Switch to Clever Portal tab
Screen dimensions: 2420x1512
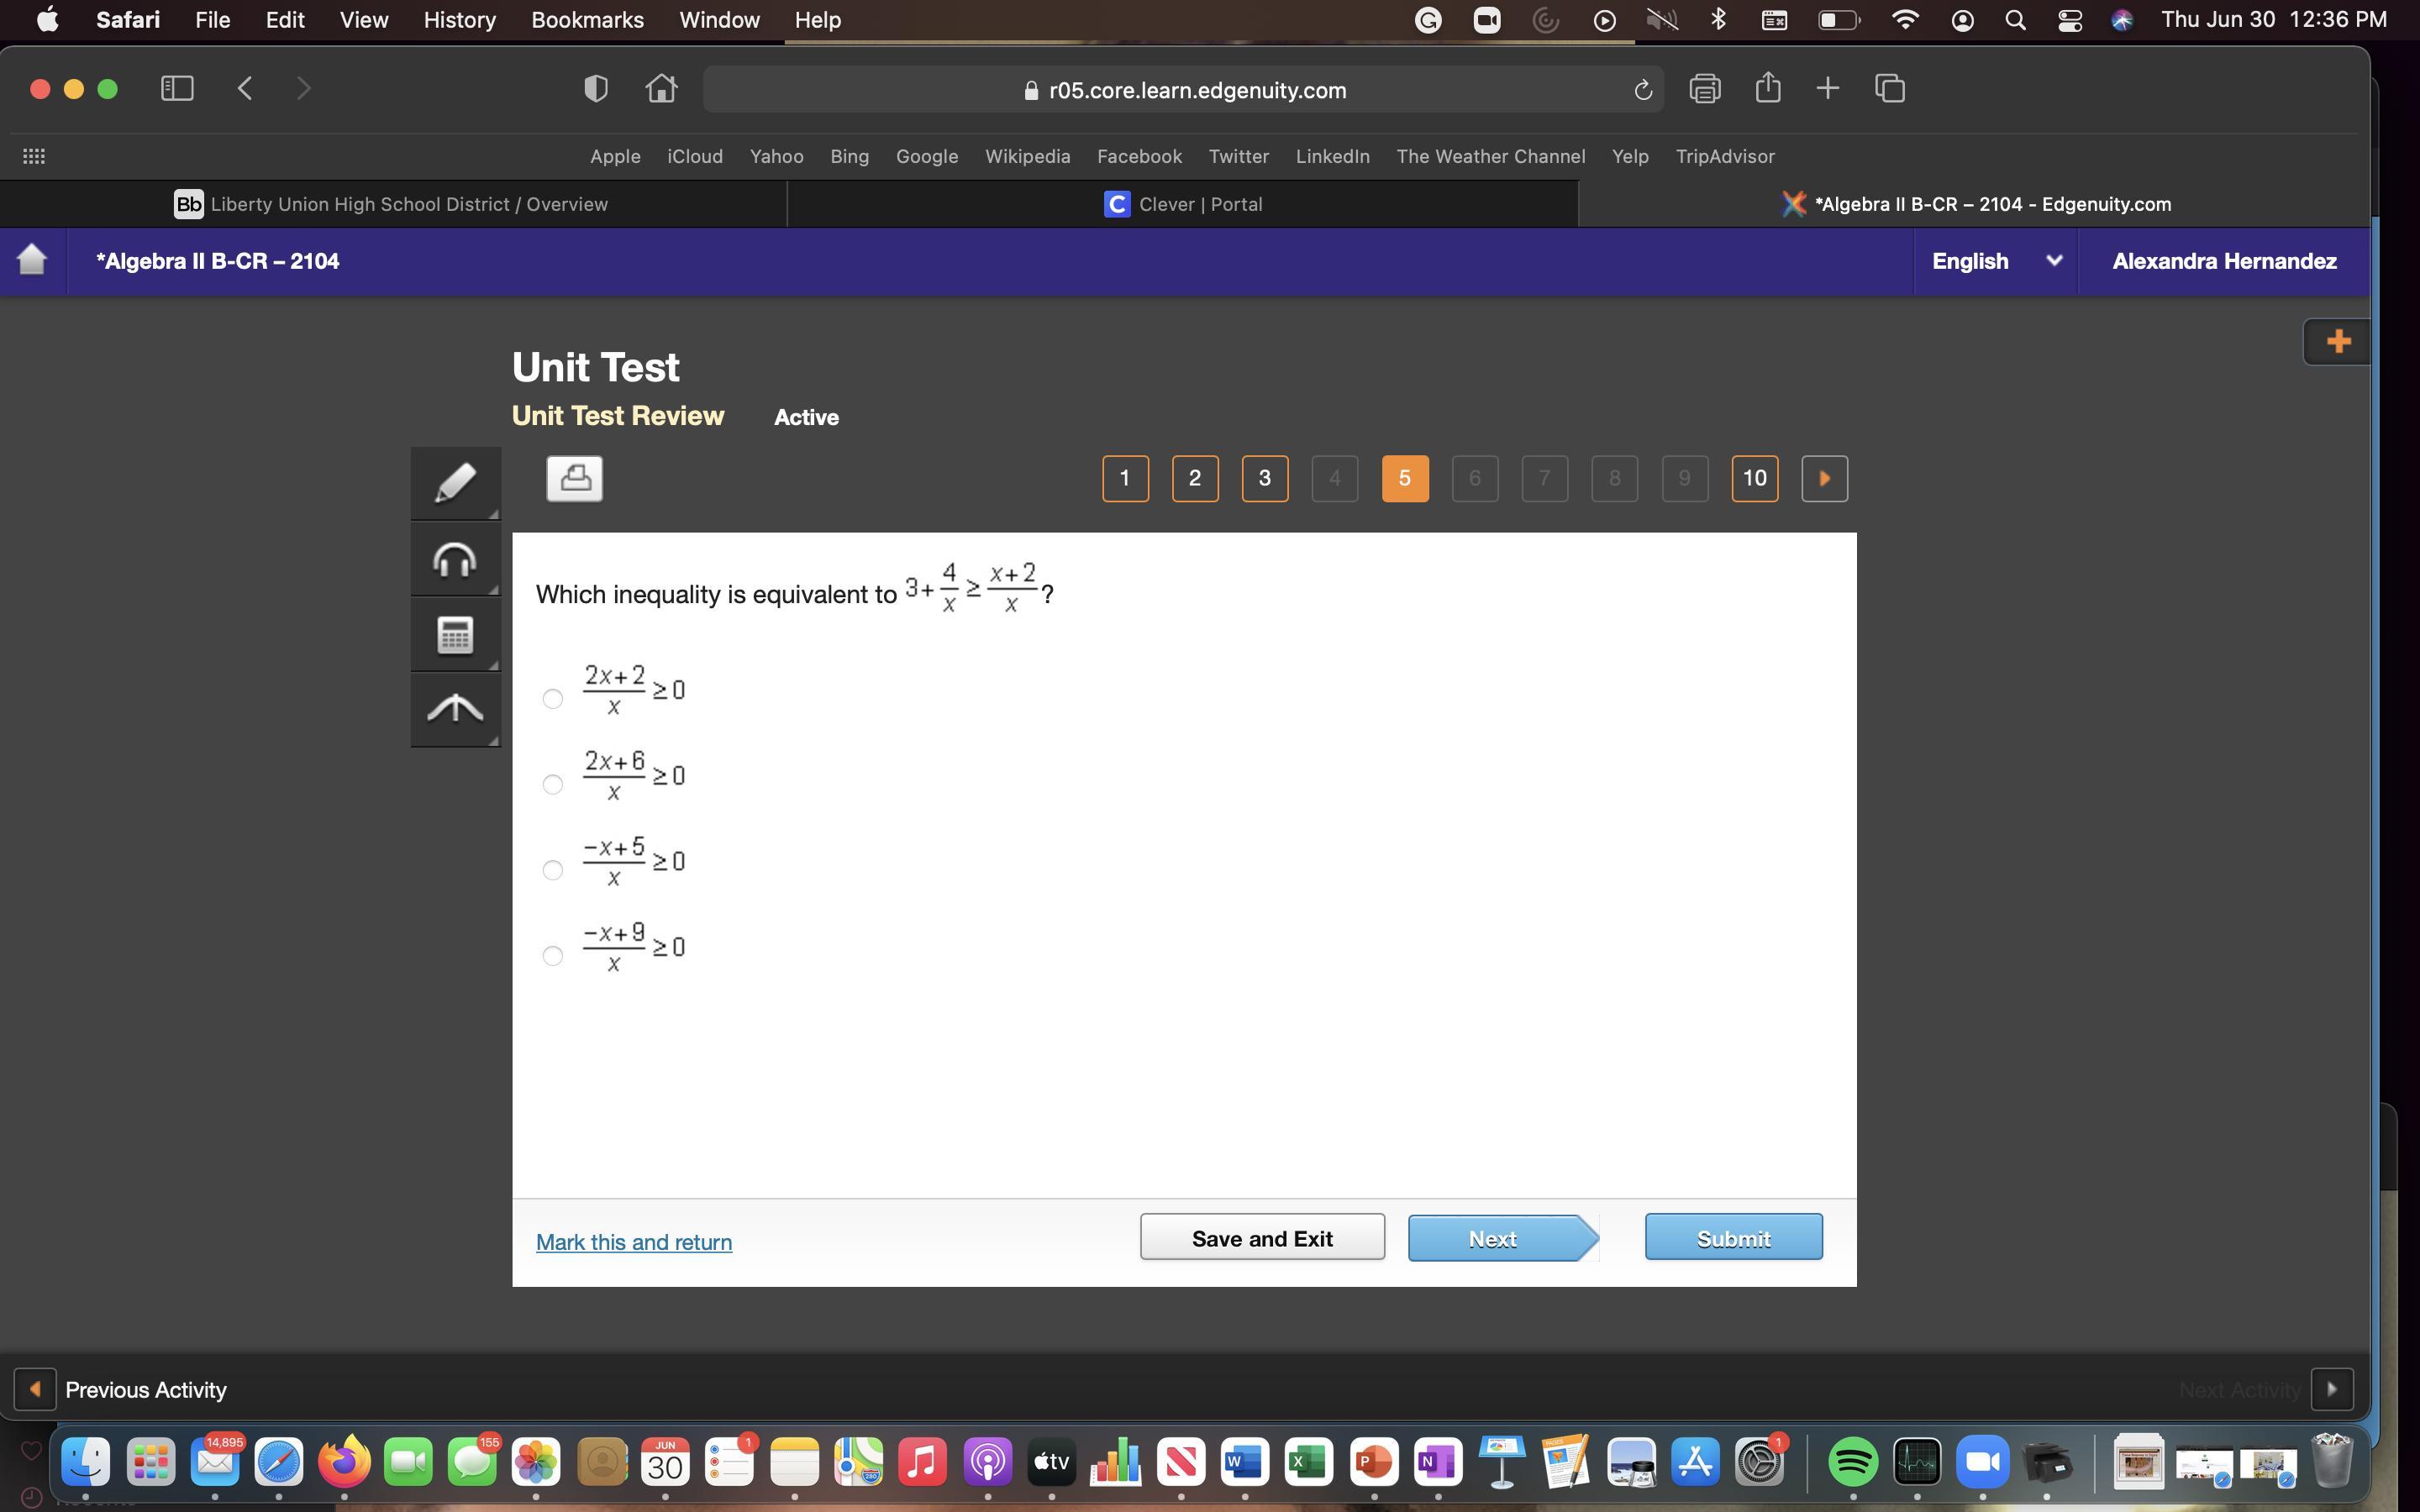[1182, 204]
